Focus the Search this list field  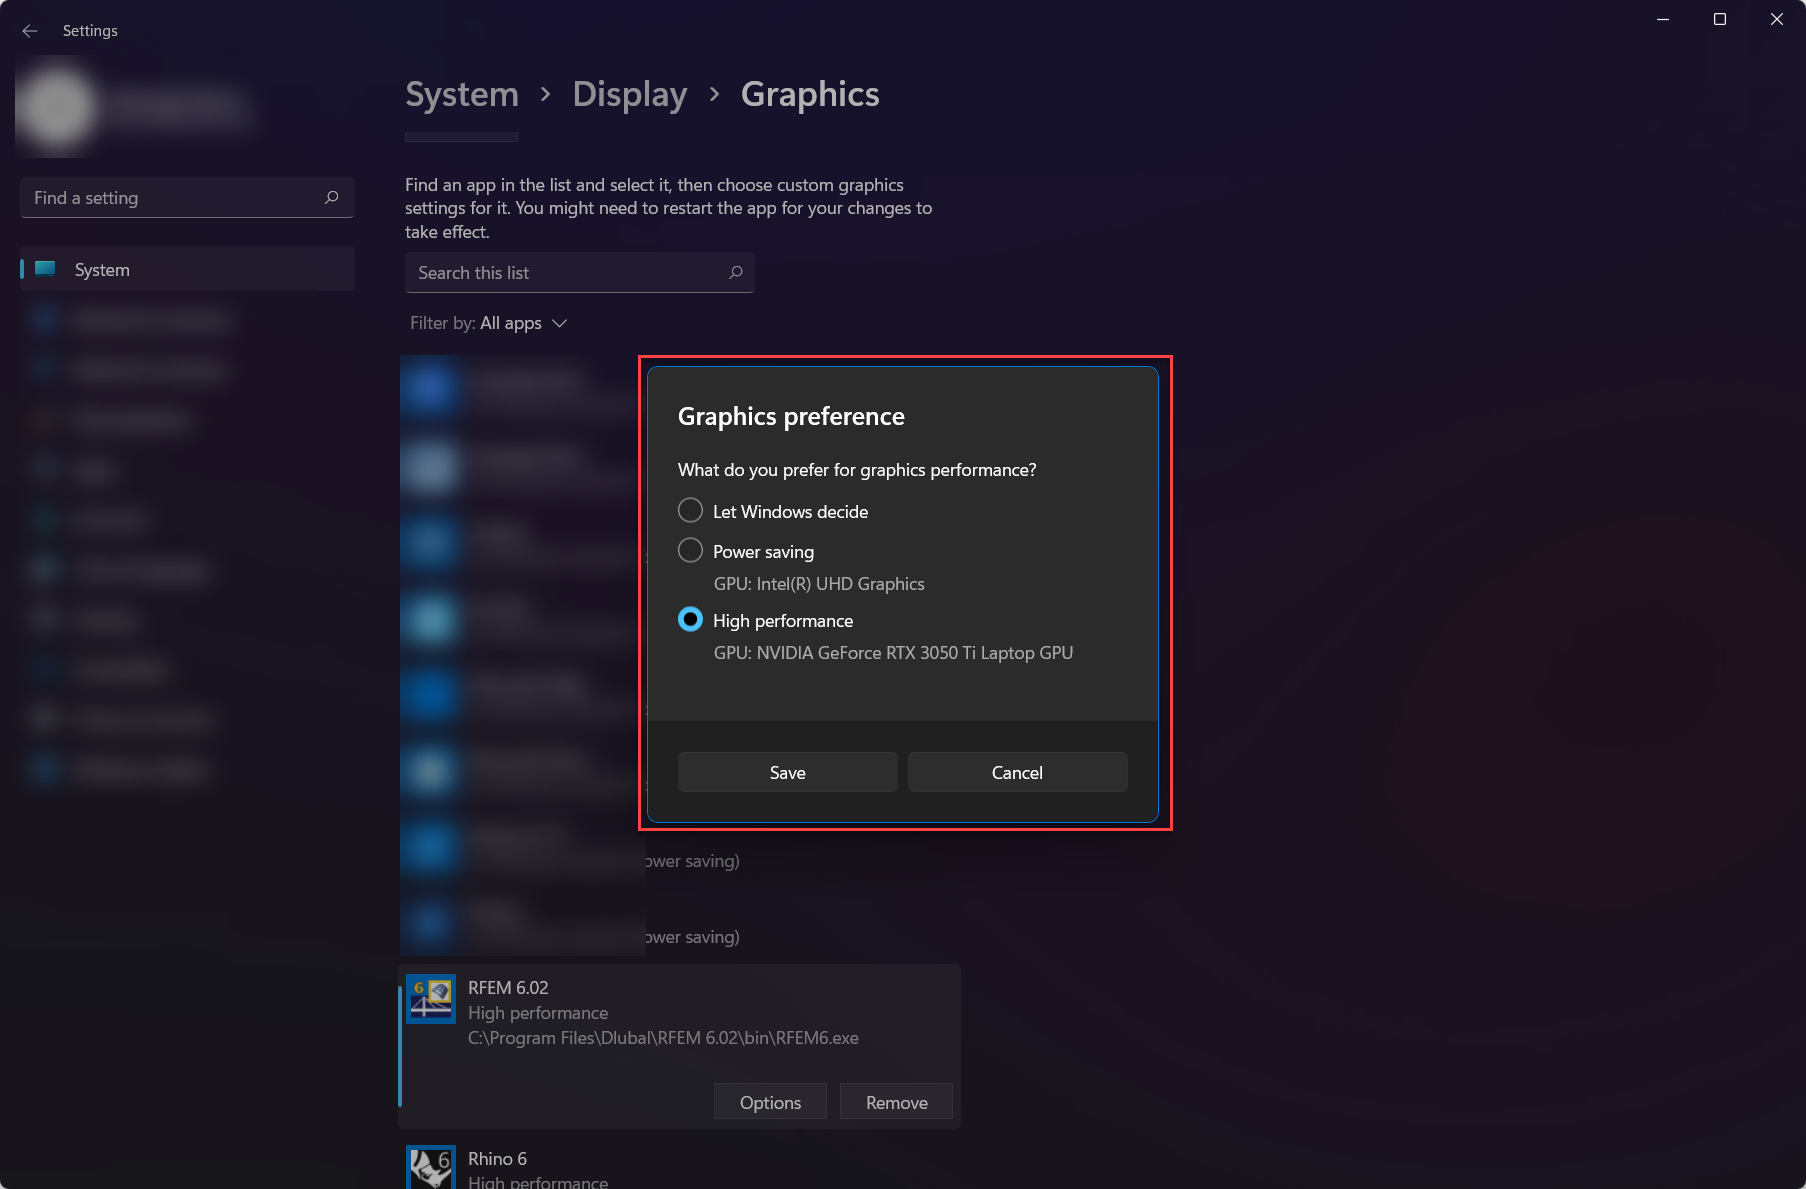tap(579, 273)
